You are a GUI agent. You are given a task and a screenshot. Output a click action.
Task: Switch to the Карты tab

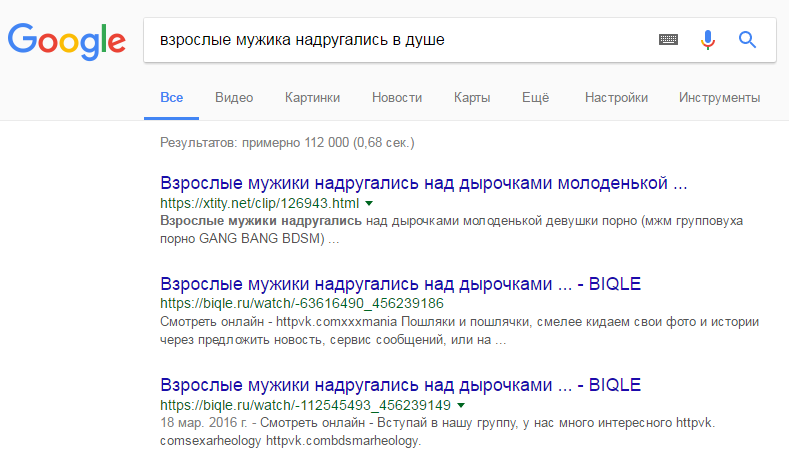pyautogui.click(x=472, y=98)
